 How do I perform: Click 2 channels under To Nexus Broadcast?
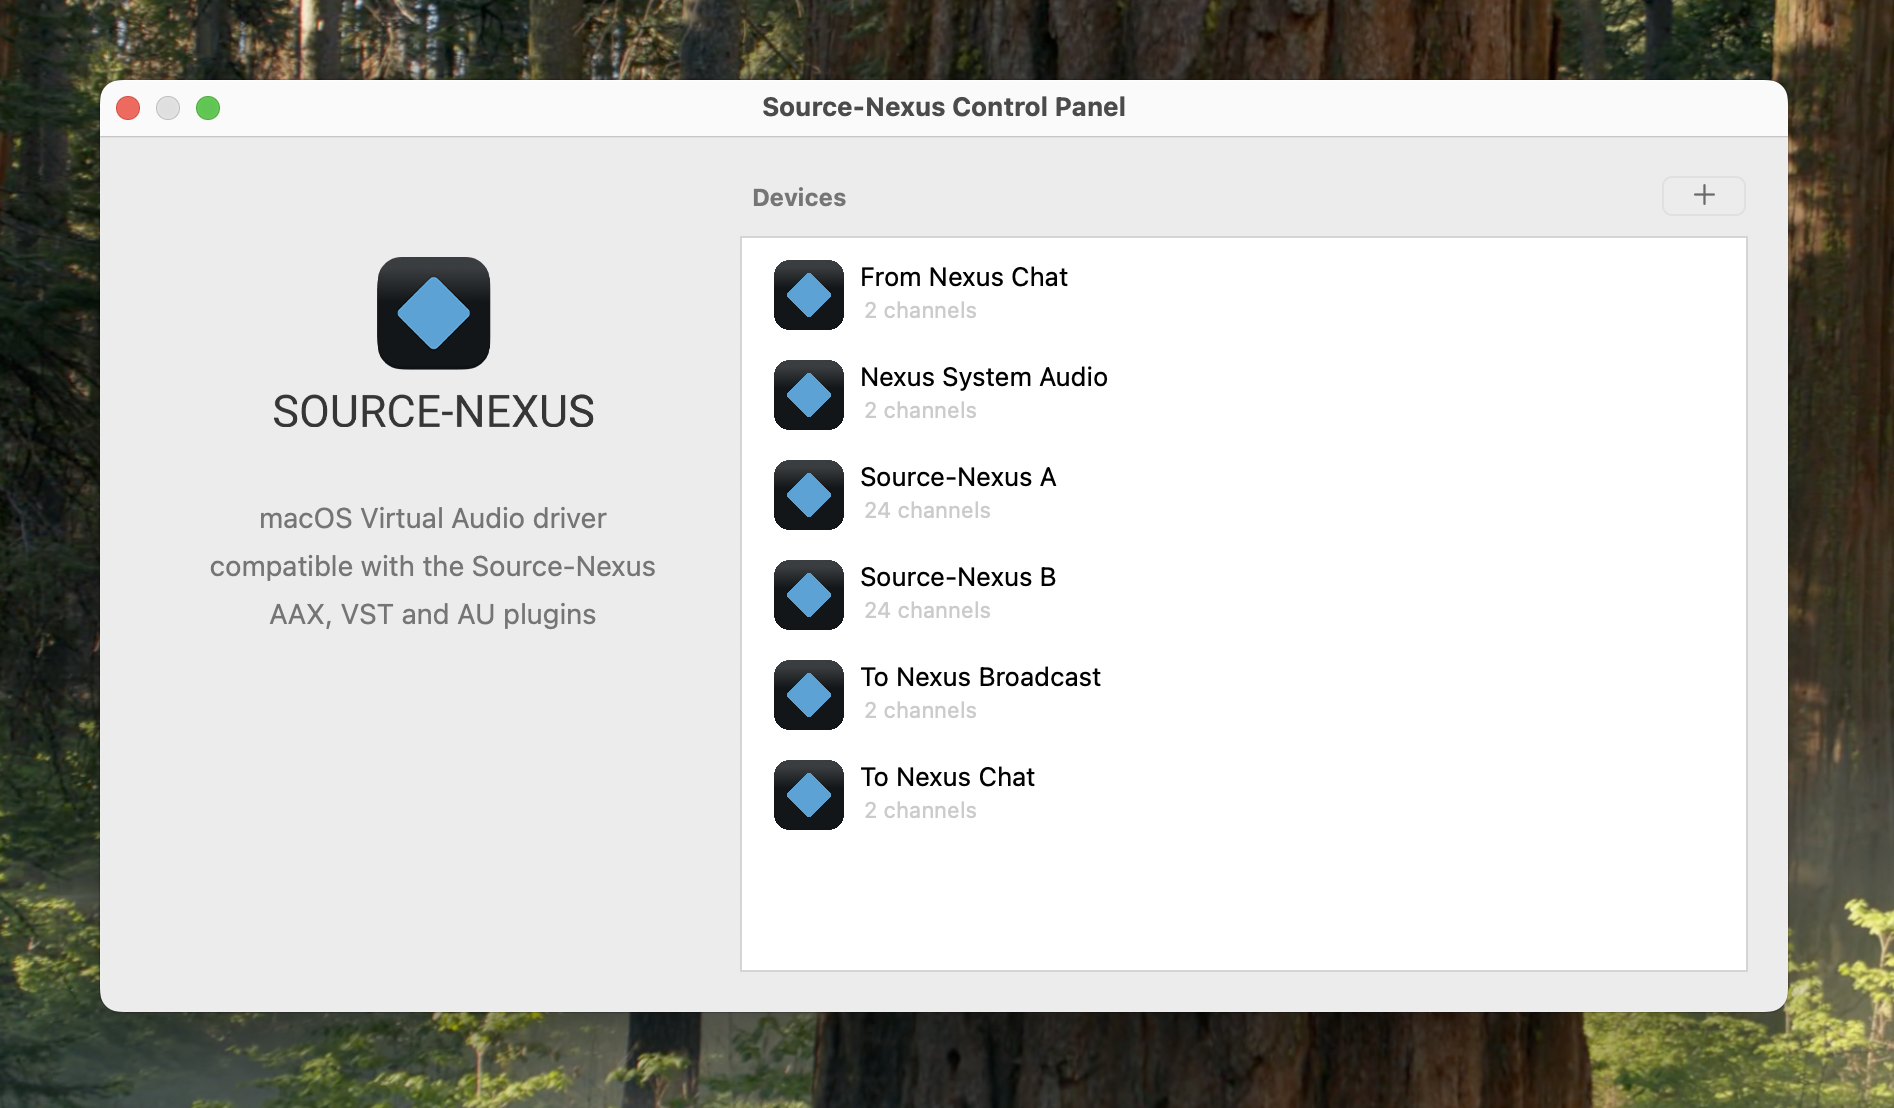click(920, 711)
